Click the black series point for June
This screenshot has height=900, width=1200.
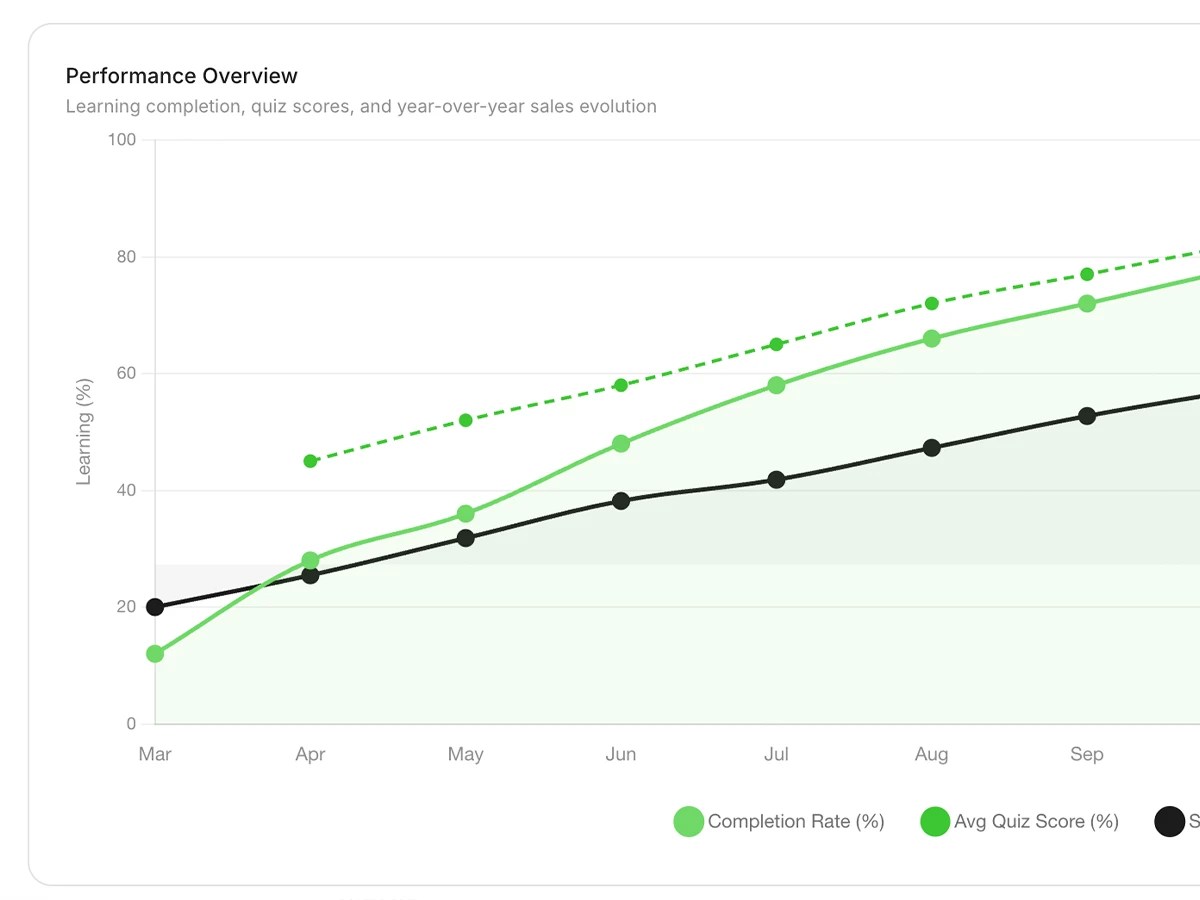621,501
